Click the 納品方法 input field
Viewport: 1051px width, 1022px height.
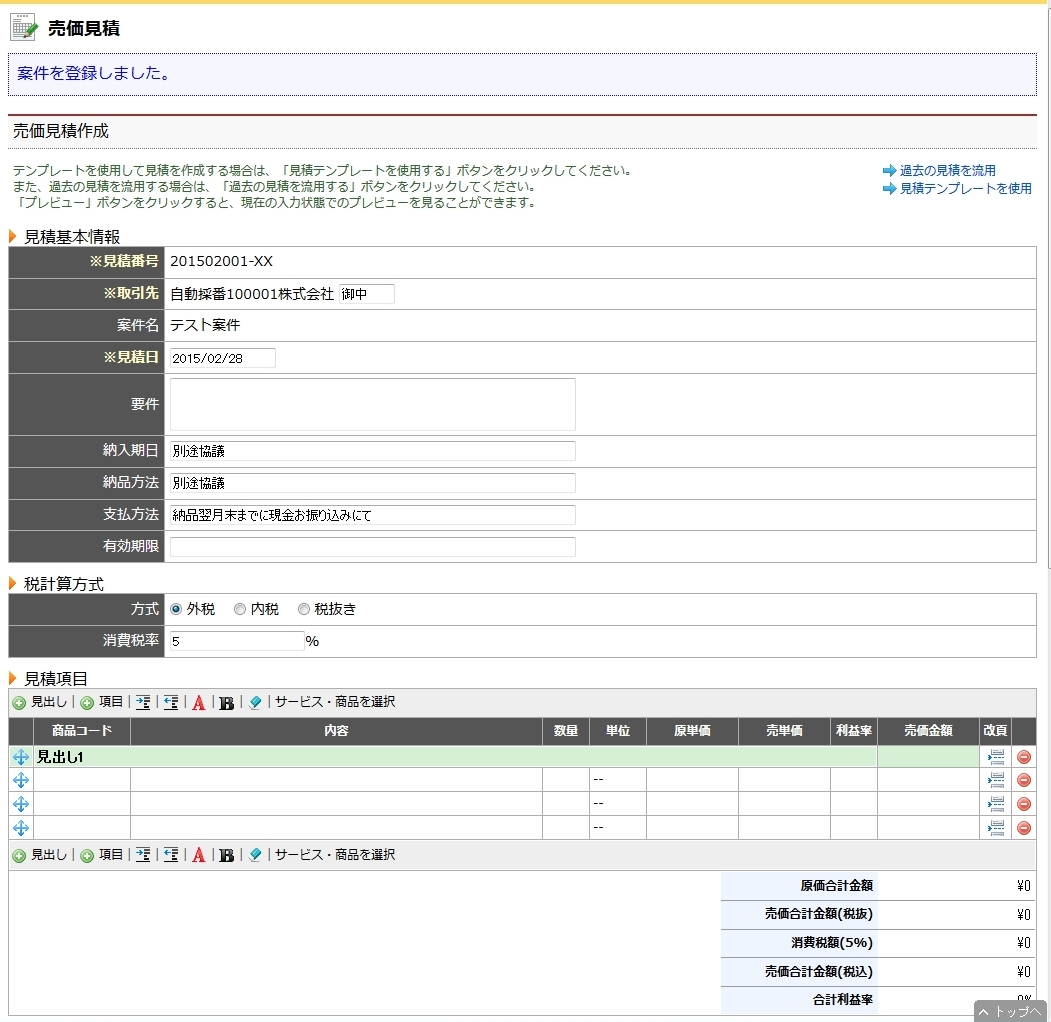pos(373,483)
